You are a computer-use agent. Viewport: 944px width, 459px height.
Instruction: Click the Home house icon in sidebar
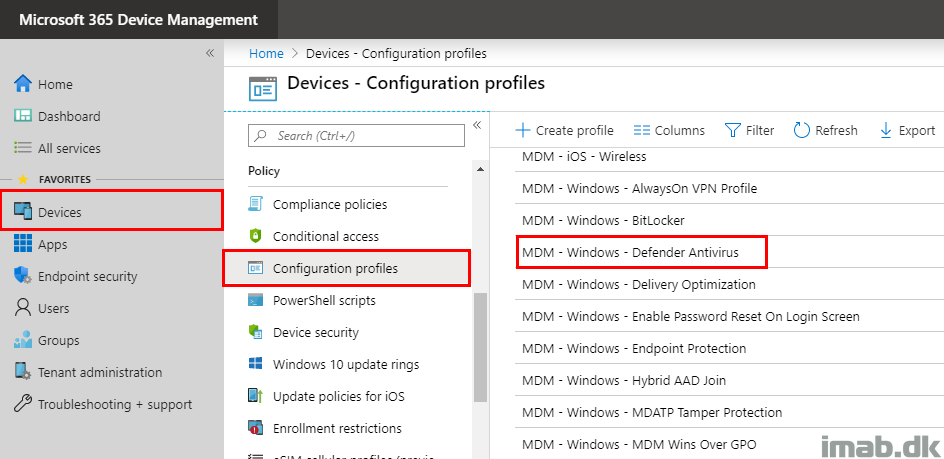point(22,84)
